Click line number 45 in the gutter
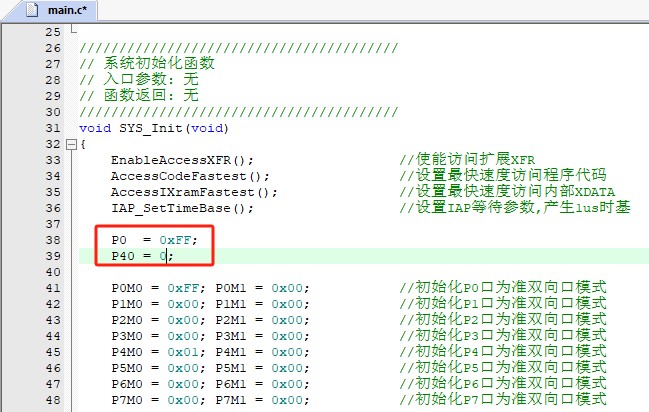649x412 pixels. (53, 352)
